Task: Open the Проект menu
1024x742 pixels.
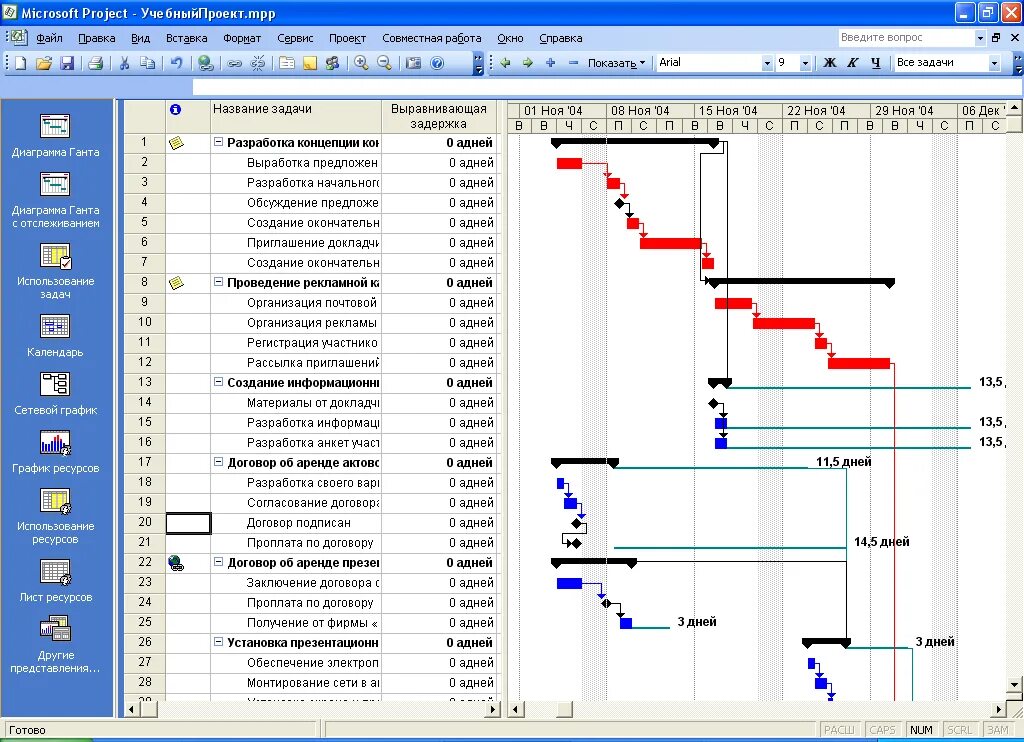Action: 347,38
